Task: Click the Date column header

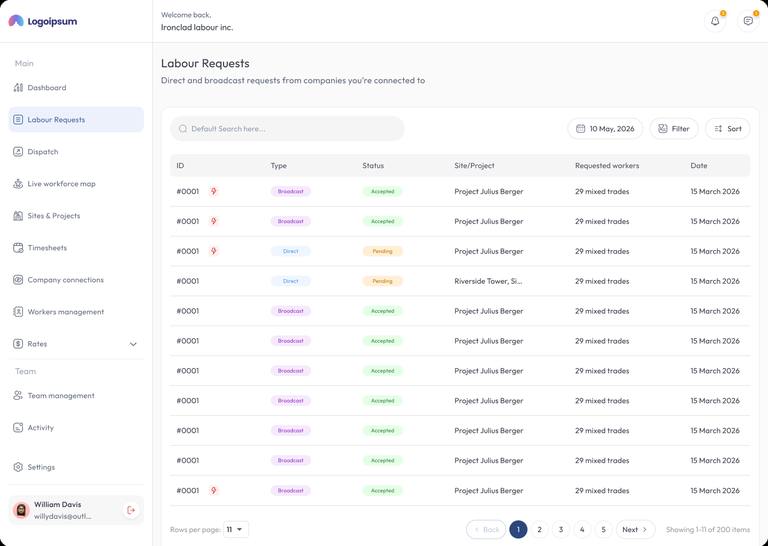Action: click(699, 166)
